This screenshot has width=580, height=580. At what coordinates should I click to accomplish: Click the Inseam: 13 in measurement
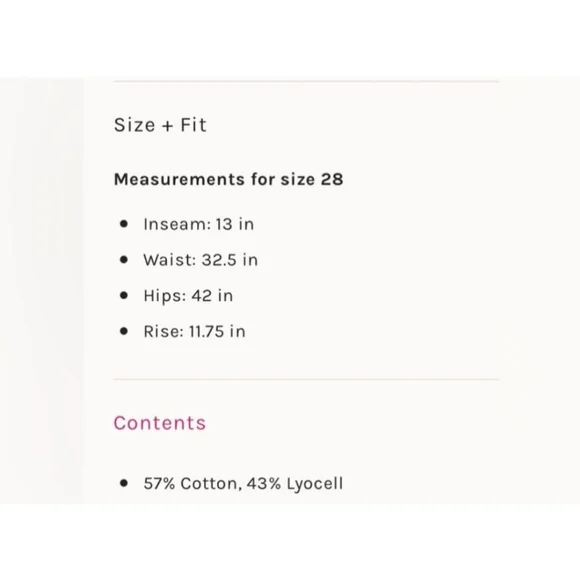click(199, 224)
